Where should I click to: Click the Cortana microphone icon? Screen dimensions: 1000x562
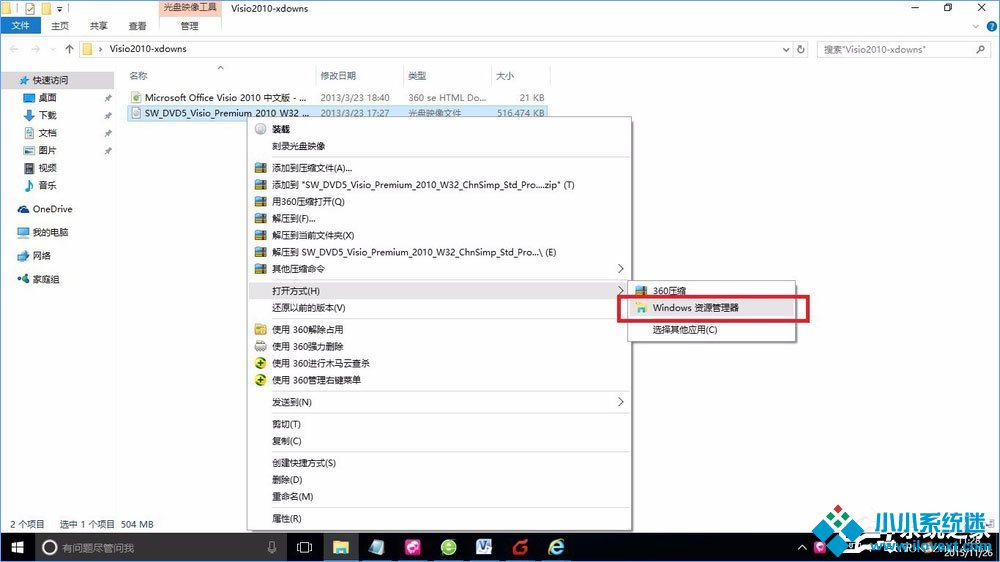[x=272, y=547]
